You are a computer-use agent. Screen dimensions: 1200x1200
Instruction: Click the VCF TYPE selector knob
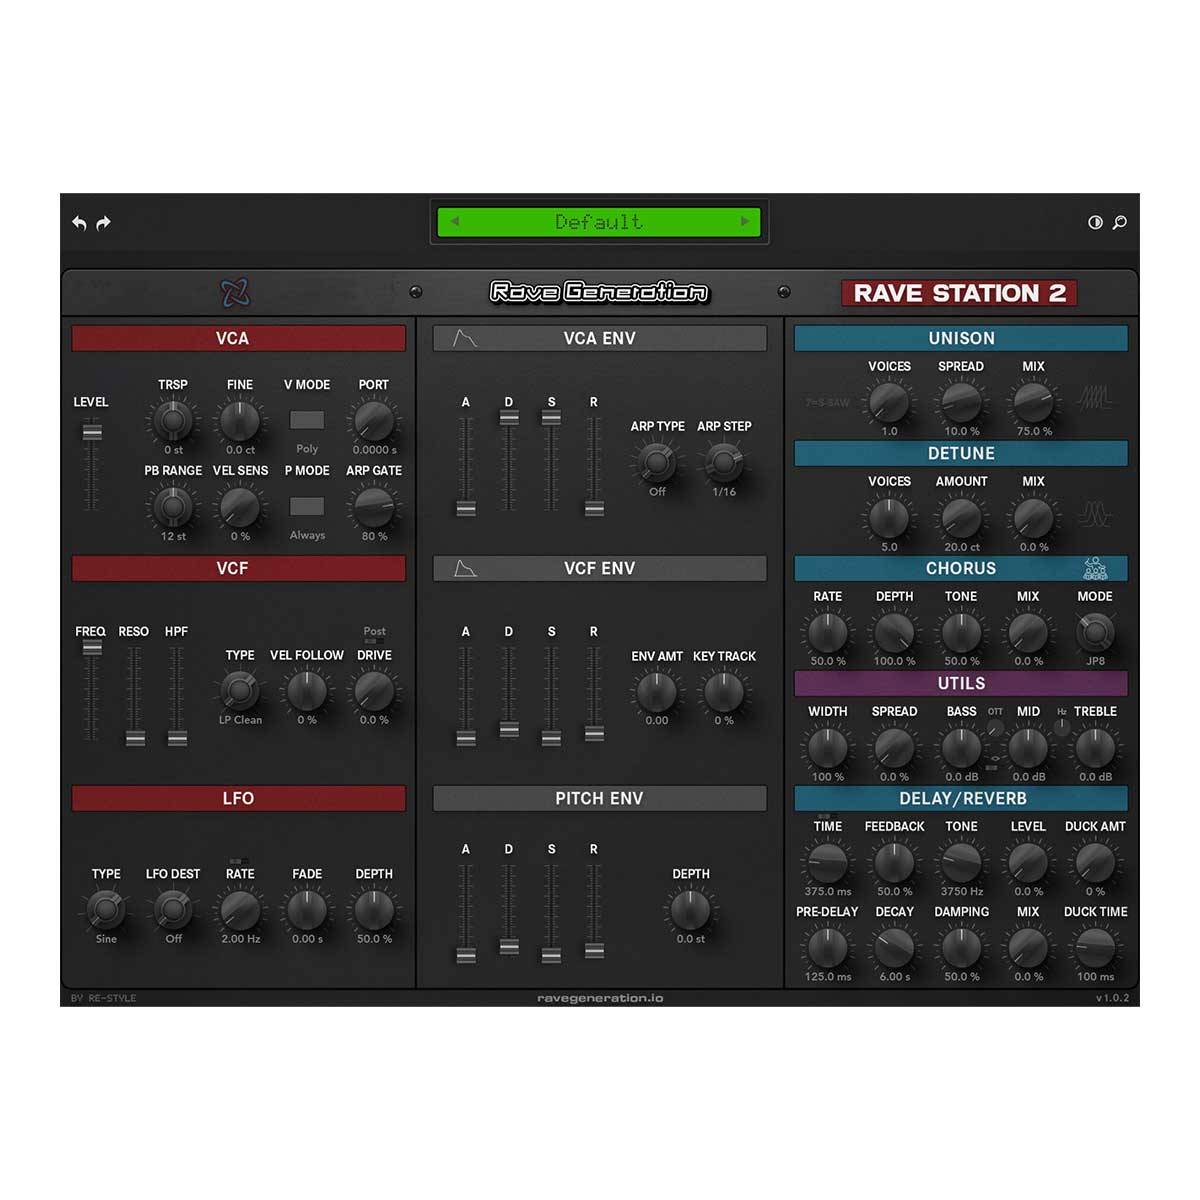[240, 690]
